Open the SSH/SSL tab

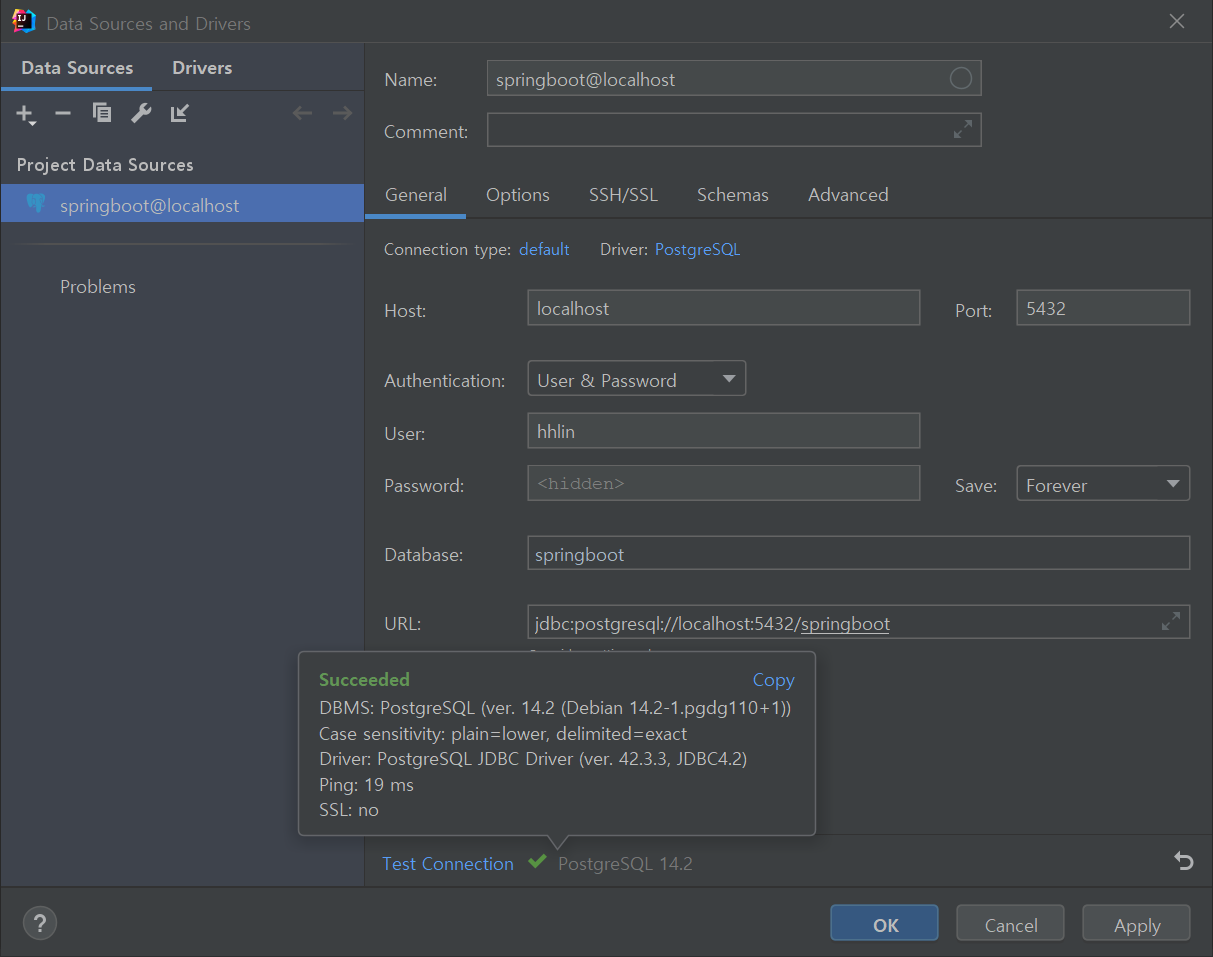pos(623,195)
